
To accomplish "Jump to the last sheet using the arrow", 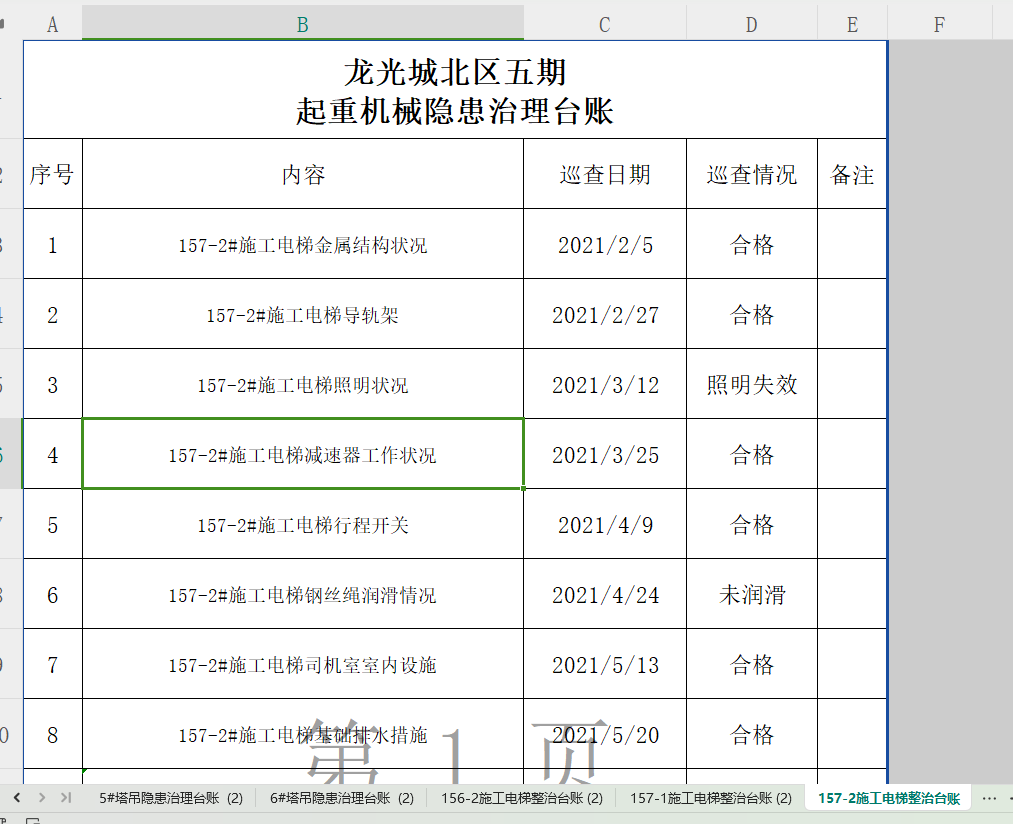I will point(66,797).
